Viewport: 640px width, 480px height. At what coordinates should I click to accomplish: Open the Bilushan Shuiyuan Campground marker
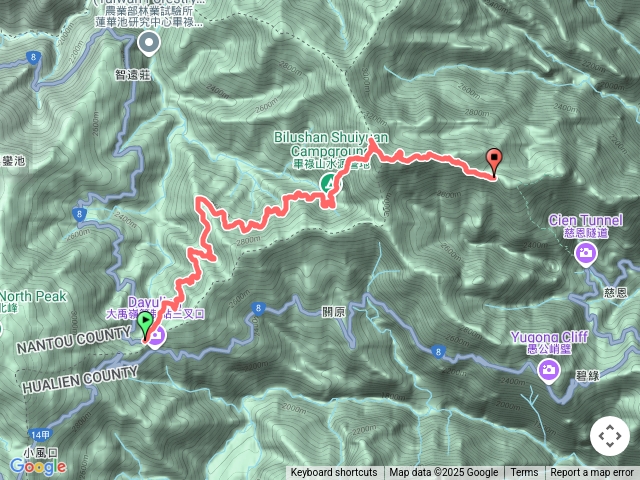pos(329,183)
